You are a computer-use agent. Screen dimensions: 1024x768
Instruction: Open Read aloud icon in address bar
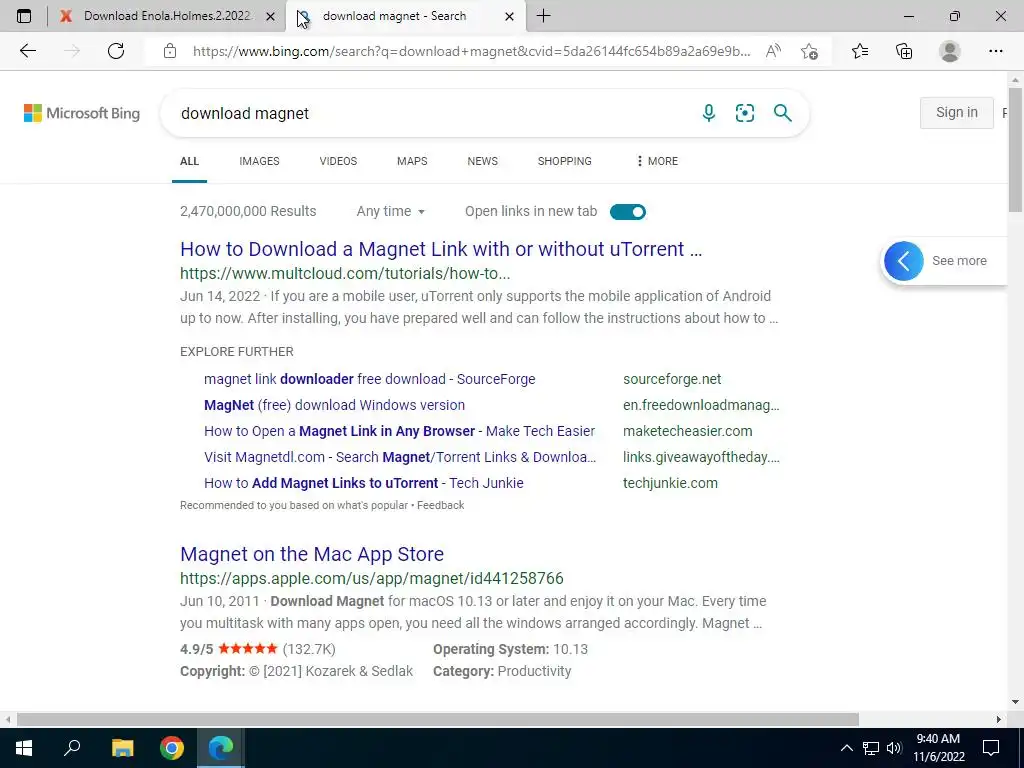pos(774,51)
